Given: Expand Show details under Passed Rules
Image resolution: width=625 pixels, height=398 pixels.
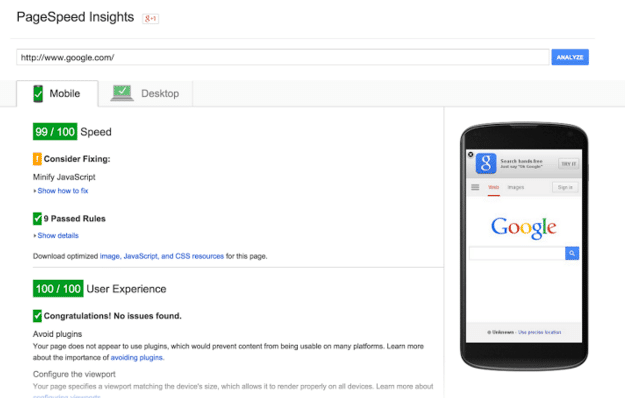Looking at the screenshot, I should pos(58,235).
